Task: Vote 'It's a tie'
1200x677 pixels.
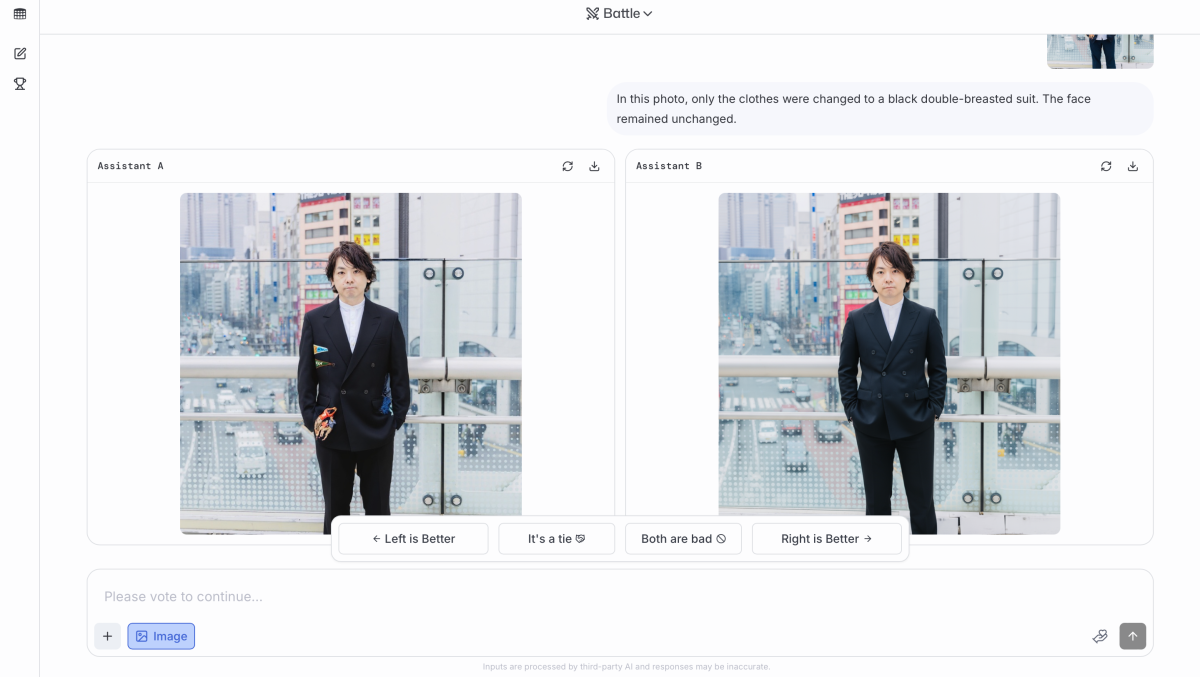Action: 556,539
